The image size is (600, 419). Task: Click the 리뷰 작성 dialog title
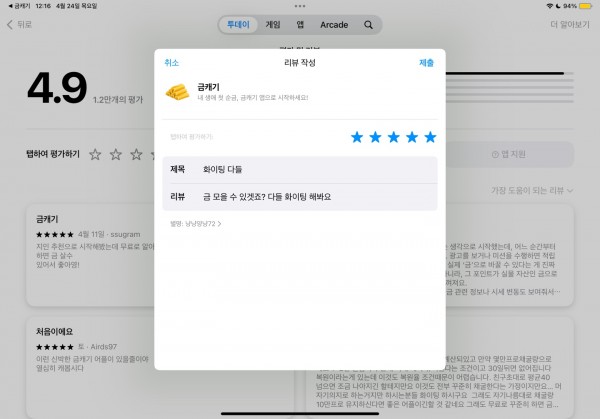tap(300, 62)
